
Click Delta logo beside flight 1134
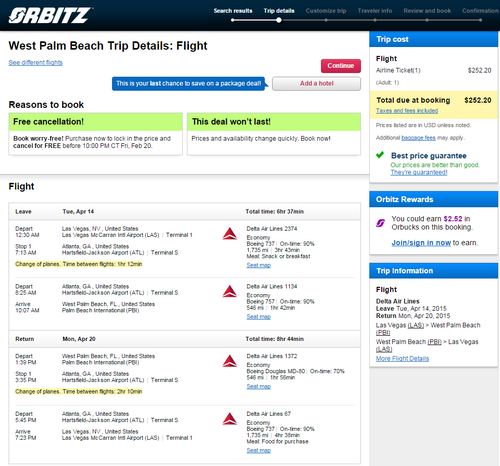230,292
